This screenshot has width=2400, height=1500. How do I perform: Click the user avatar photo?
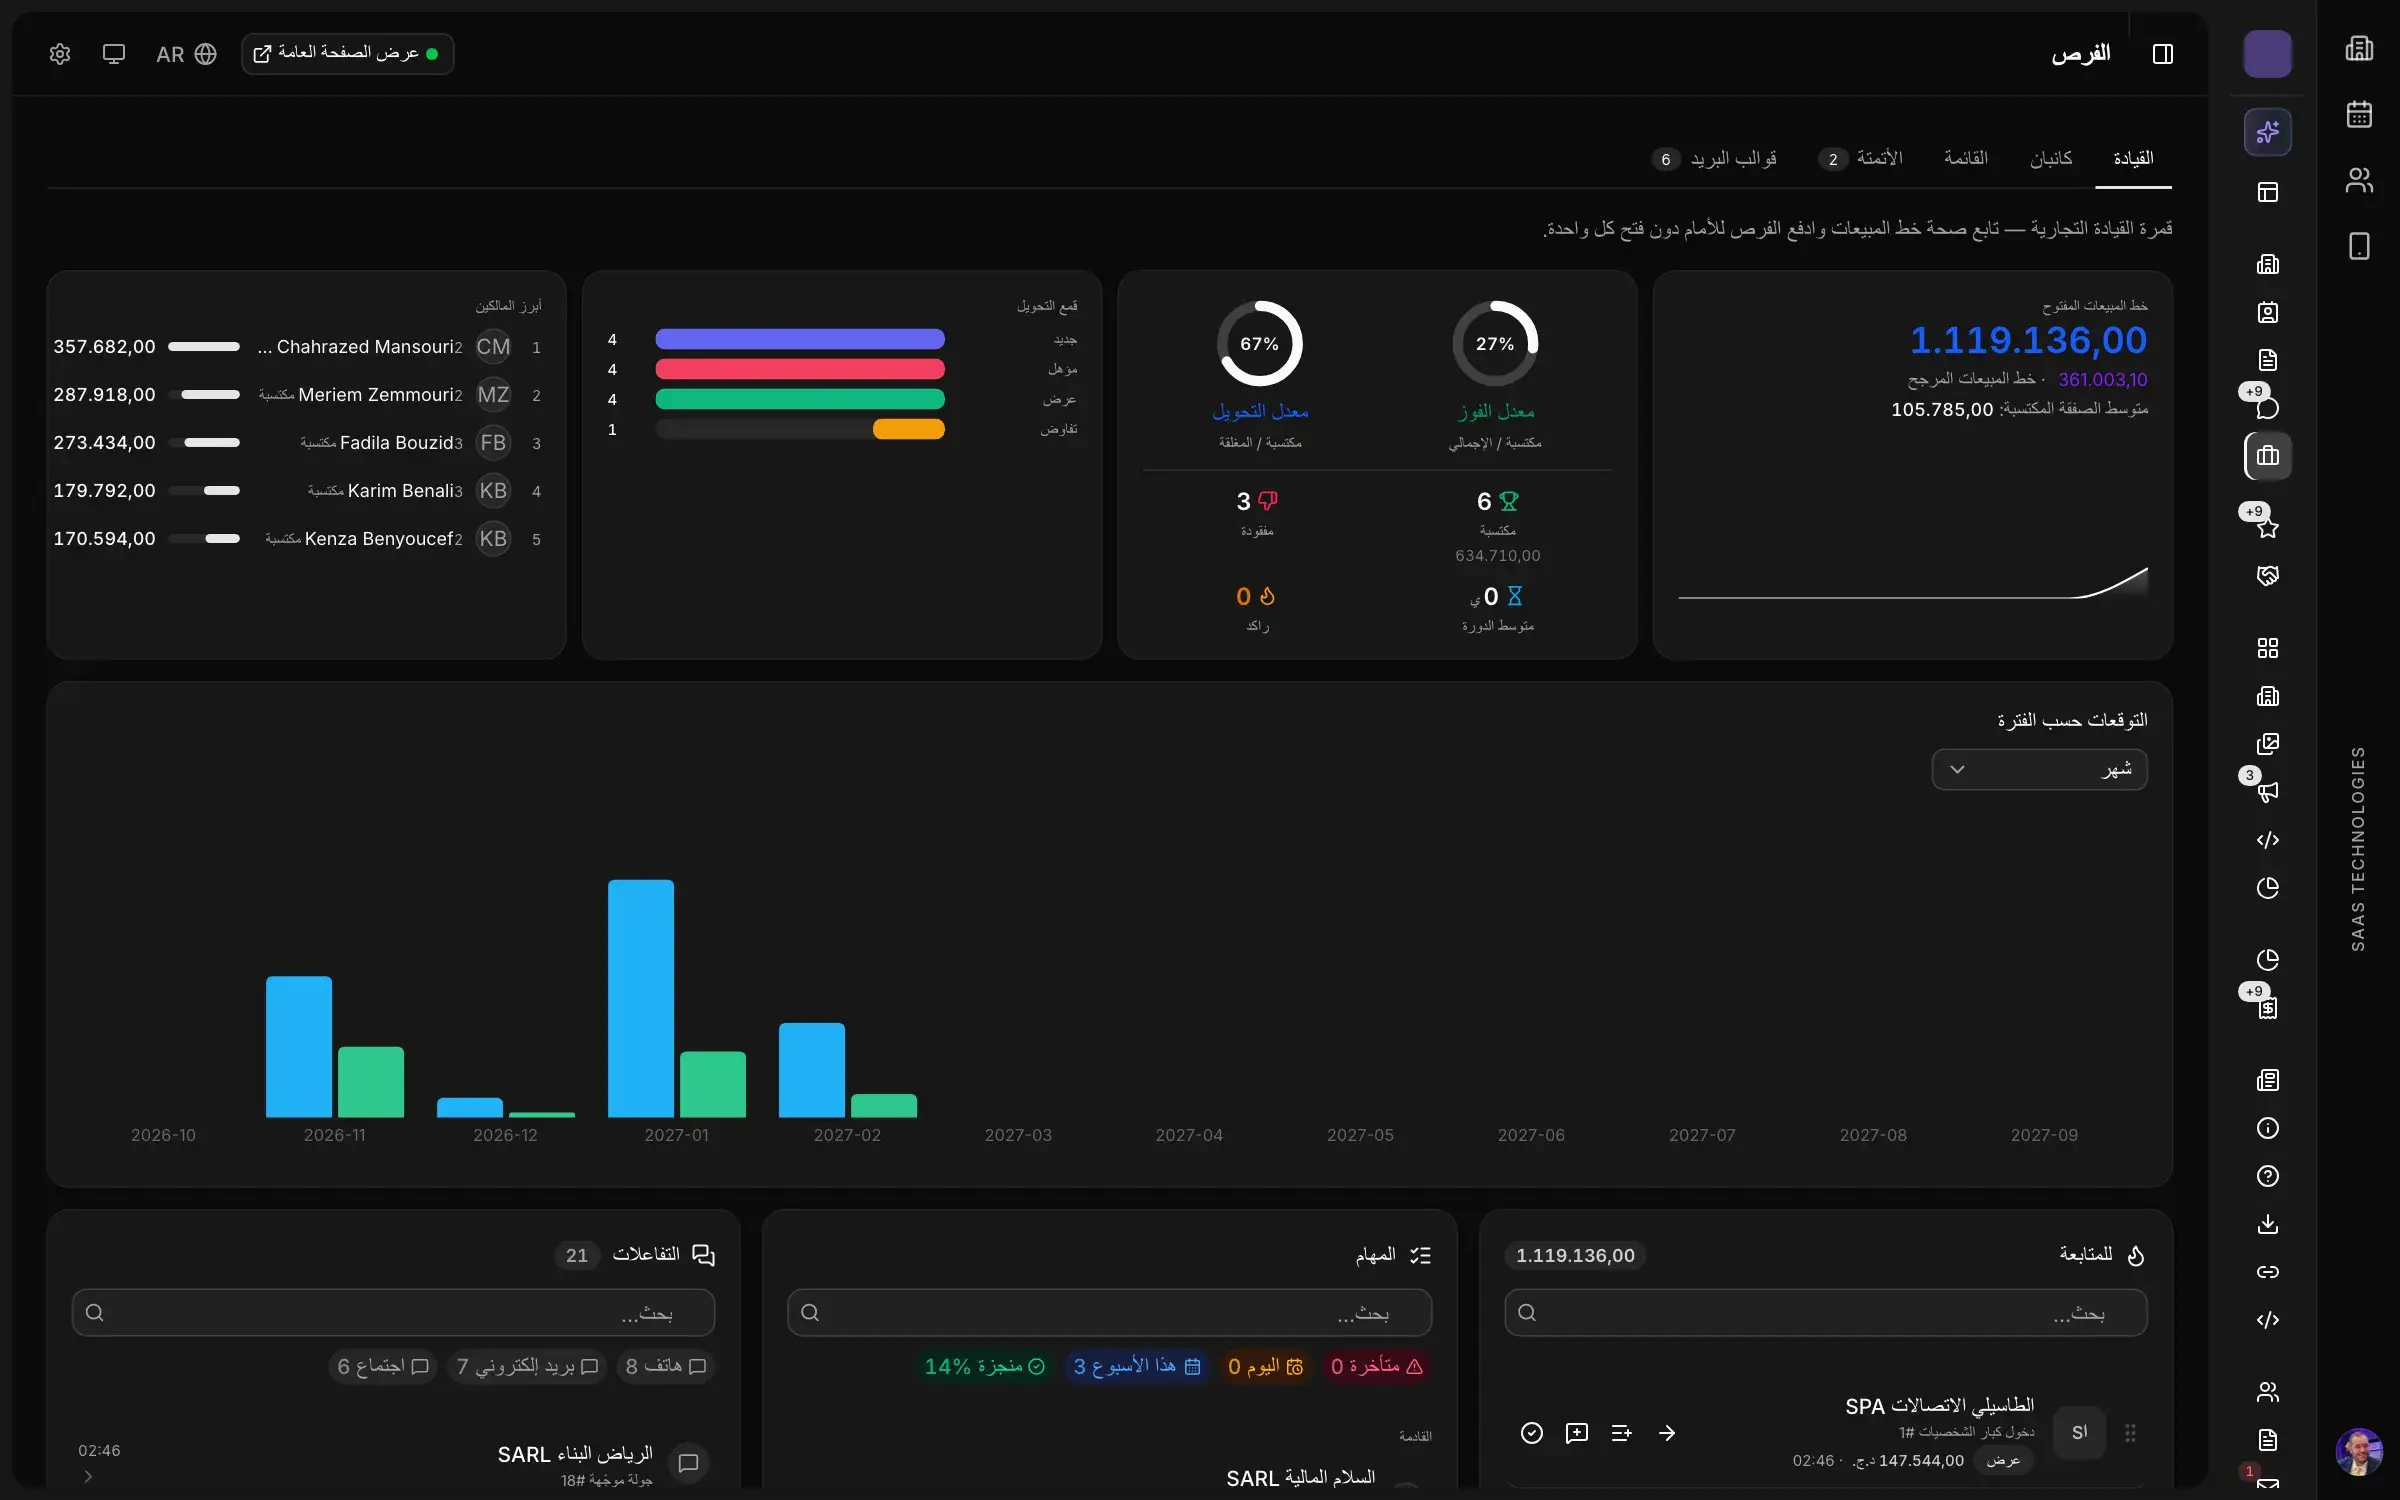(x=2358, y=1451)
